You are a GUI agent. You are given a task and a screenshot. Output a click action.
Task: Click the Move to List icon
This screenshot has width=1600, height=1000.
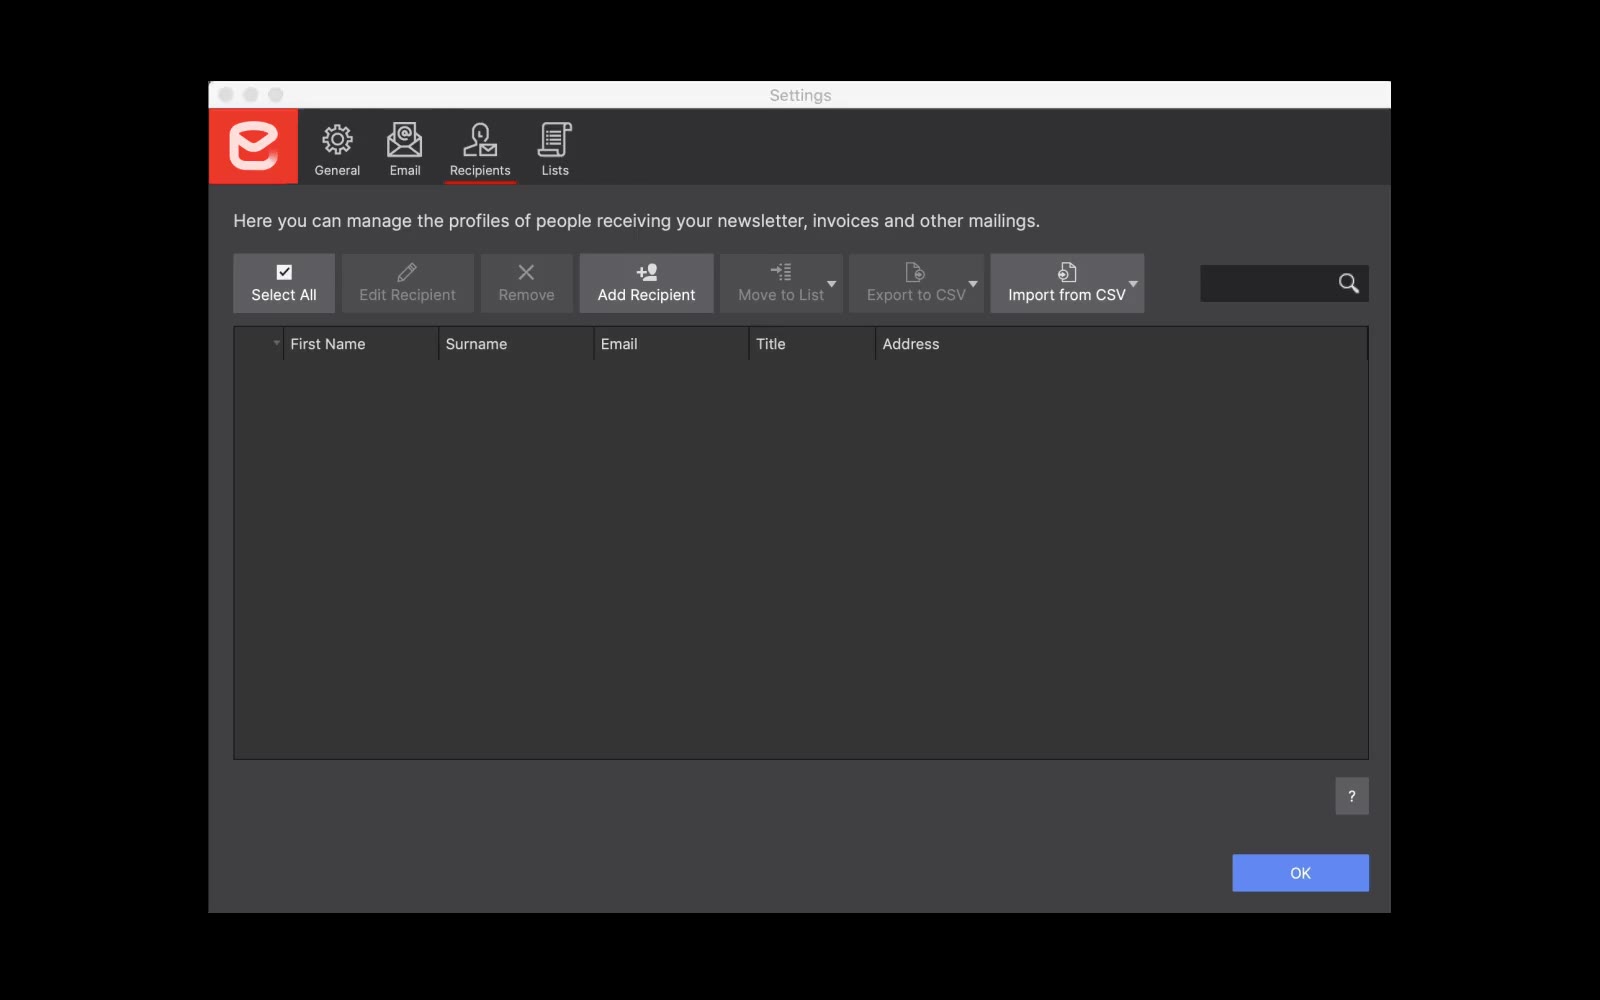(x=779, y=271)
